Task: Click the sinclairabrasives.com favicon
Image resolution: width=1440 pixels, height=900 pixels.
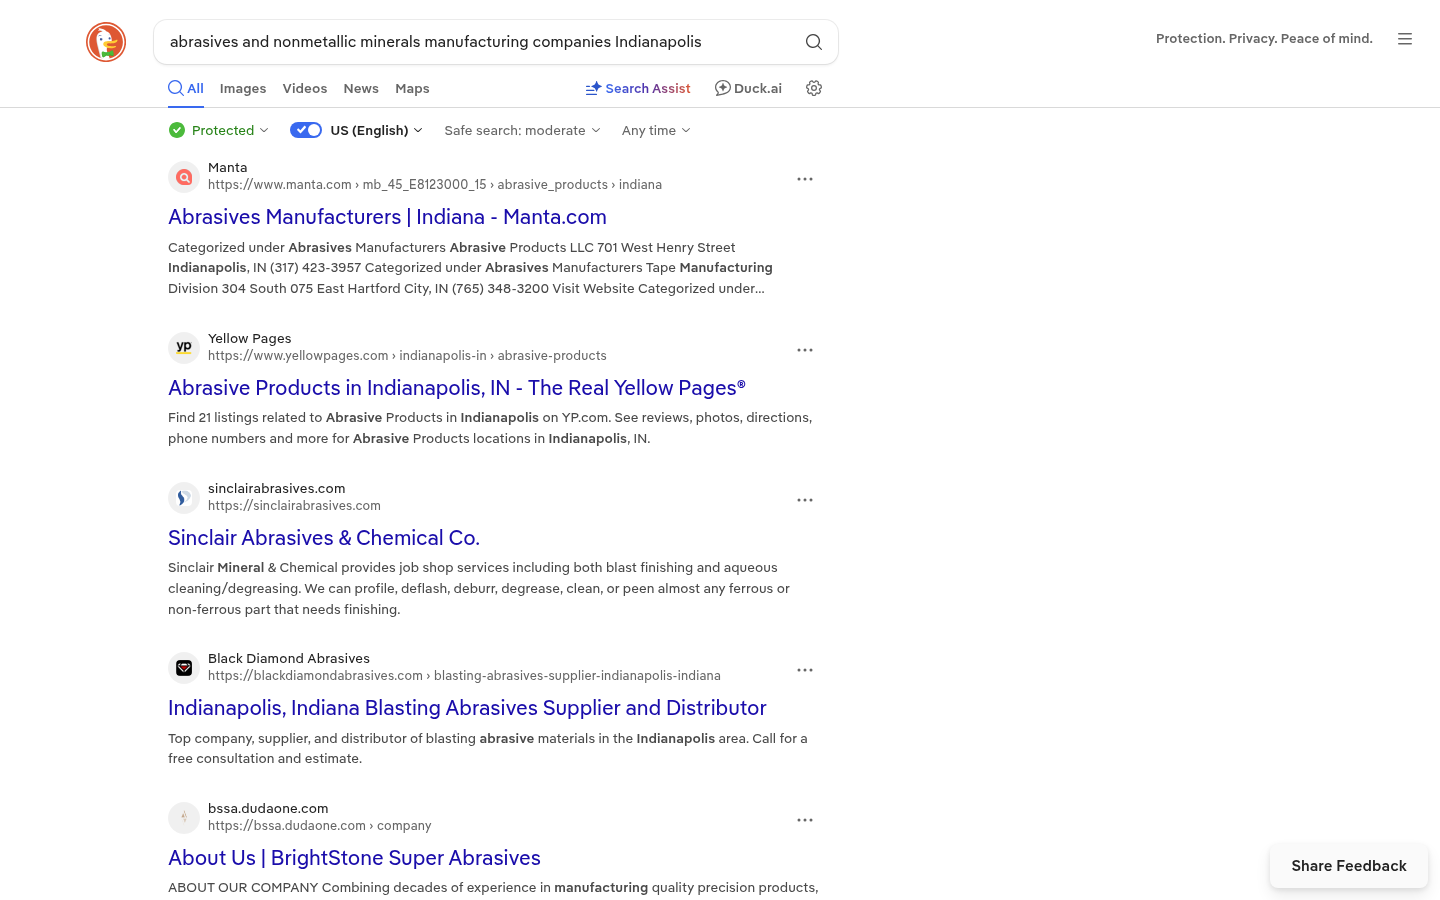Action: [x=184, y=498]
